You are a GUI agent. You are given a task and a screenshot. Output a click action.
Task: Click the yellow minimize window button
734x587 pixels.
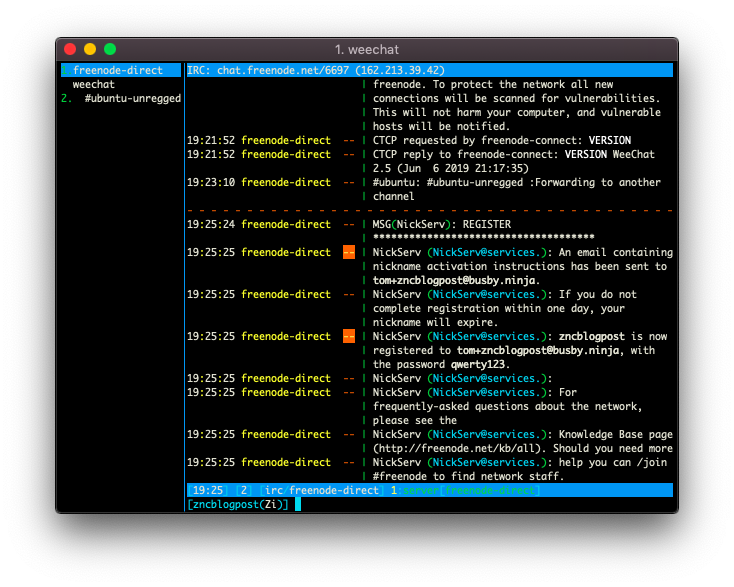pyautogui.click(x=90, y=49)
